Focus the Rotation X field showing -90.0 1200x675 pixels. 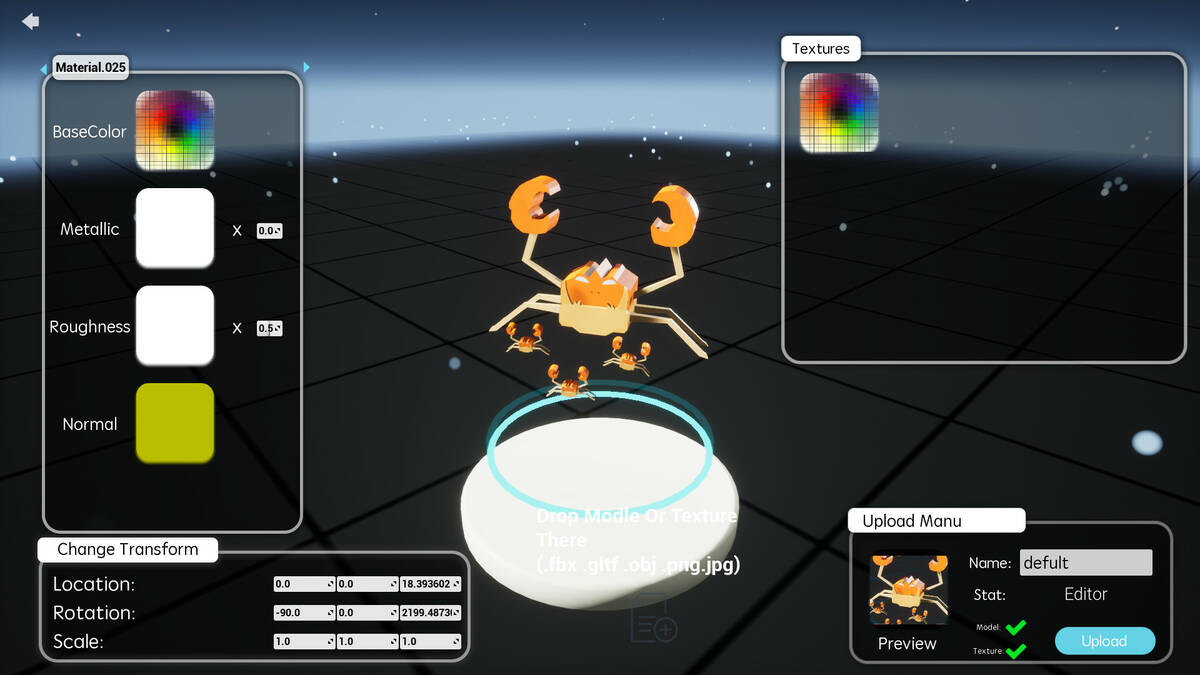point(304,613)
